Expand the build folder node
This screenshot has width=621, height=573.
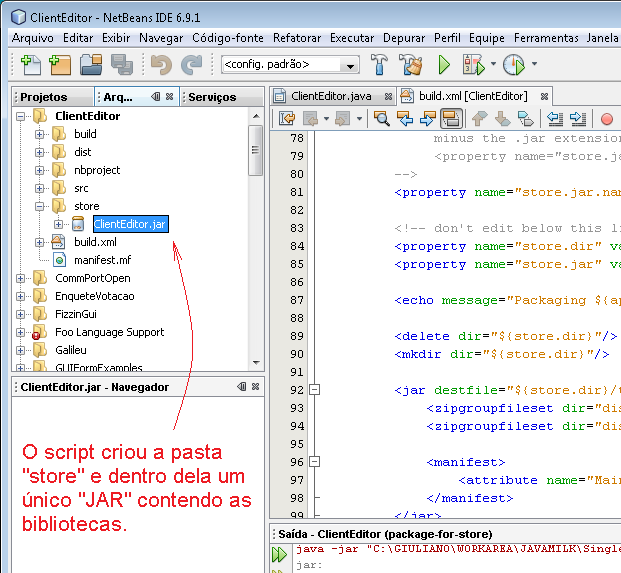click(x=39, y=134)
